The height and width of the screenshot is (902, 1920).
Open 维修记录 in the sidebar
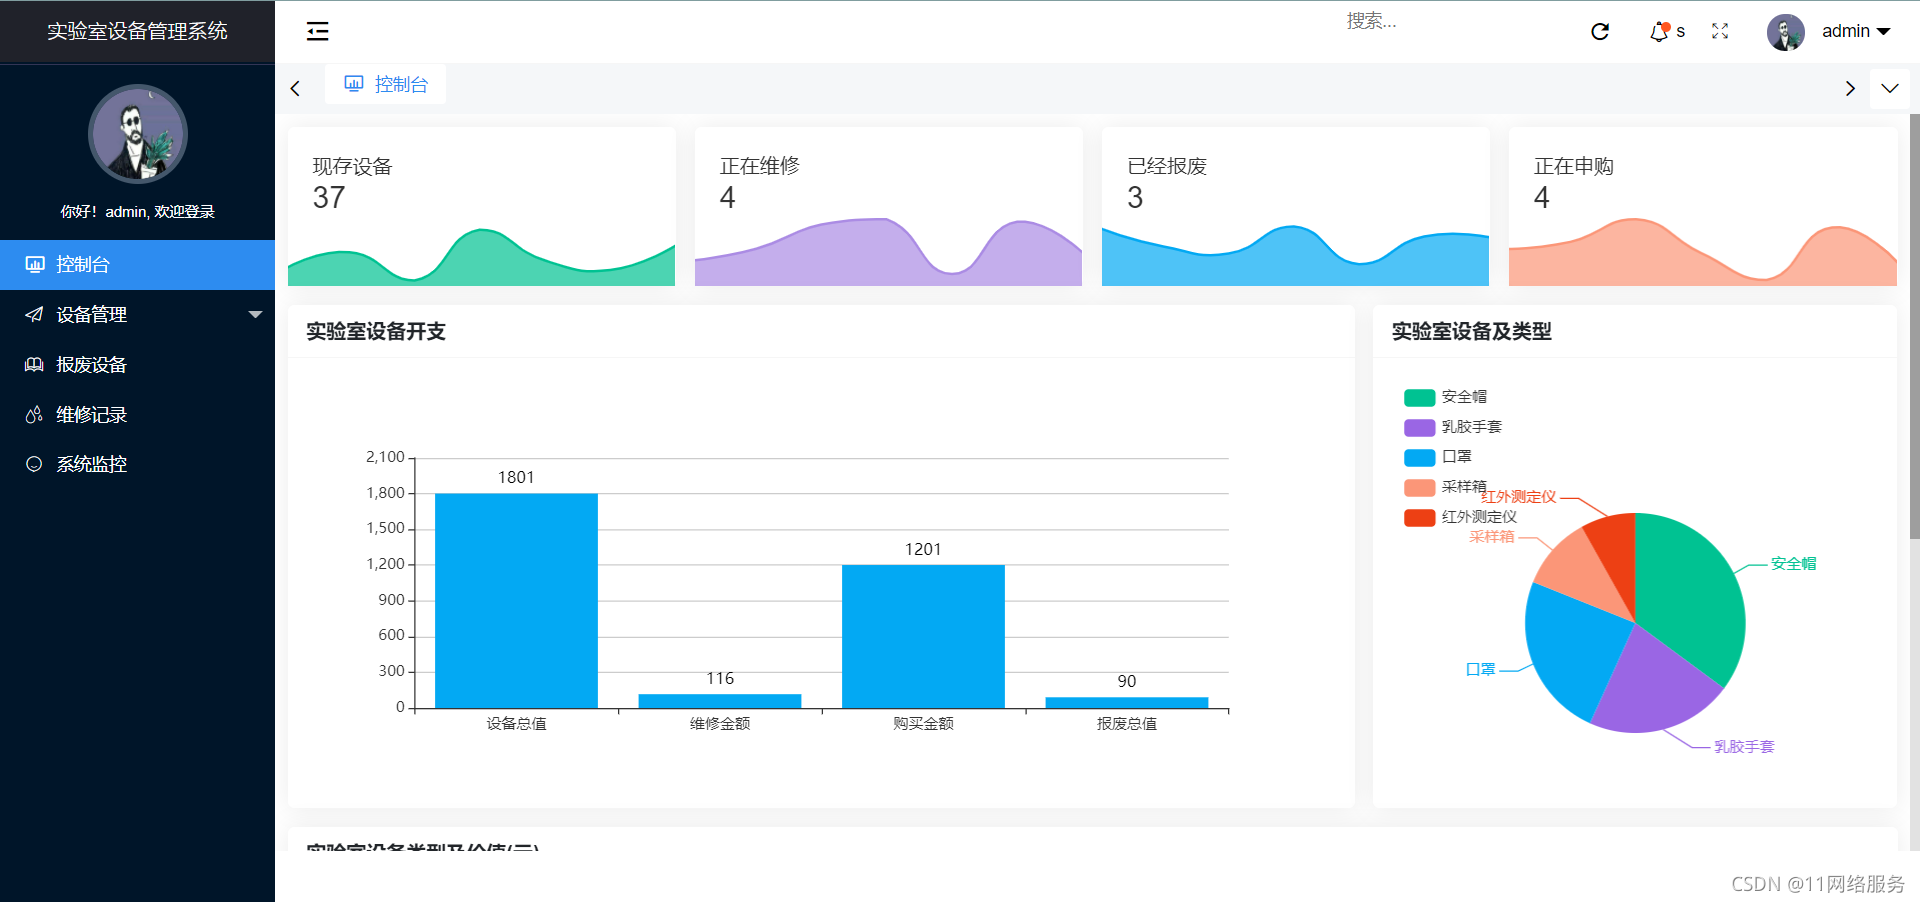pyautogui.click(x=137, y=414)
